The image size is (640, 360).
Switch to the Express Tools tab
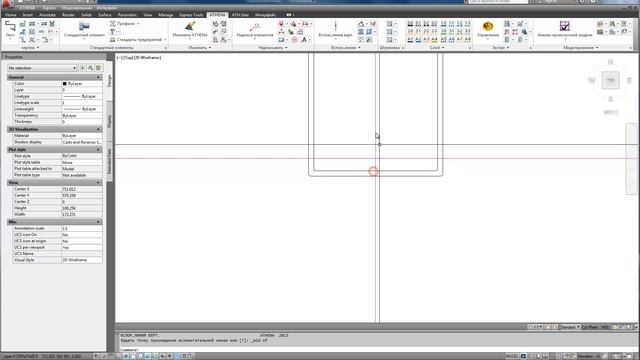point(191,15)
